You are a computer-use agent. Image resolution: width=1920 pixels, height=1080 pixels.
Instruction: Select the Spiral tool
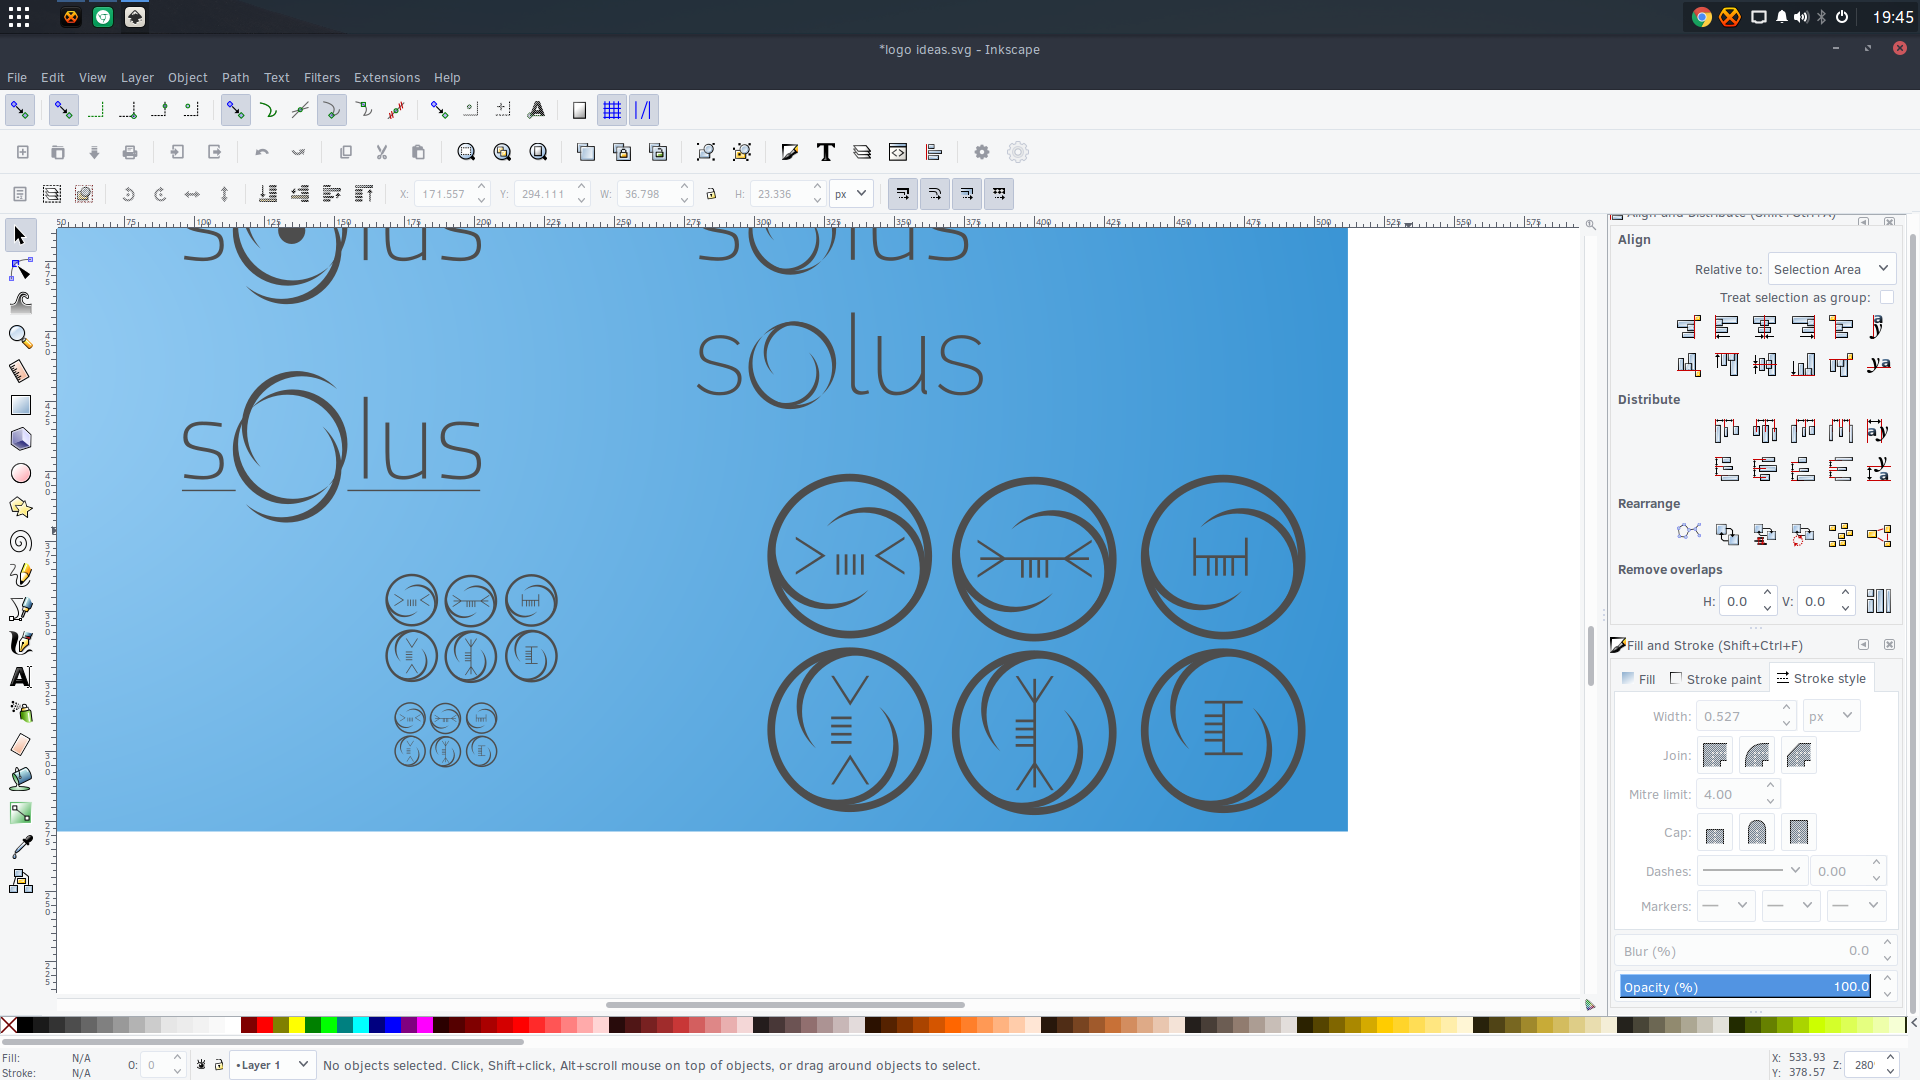pyautogui.click(x=20, y=541)
